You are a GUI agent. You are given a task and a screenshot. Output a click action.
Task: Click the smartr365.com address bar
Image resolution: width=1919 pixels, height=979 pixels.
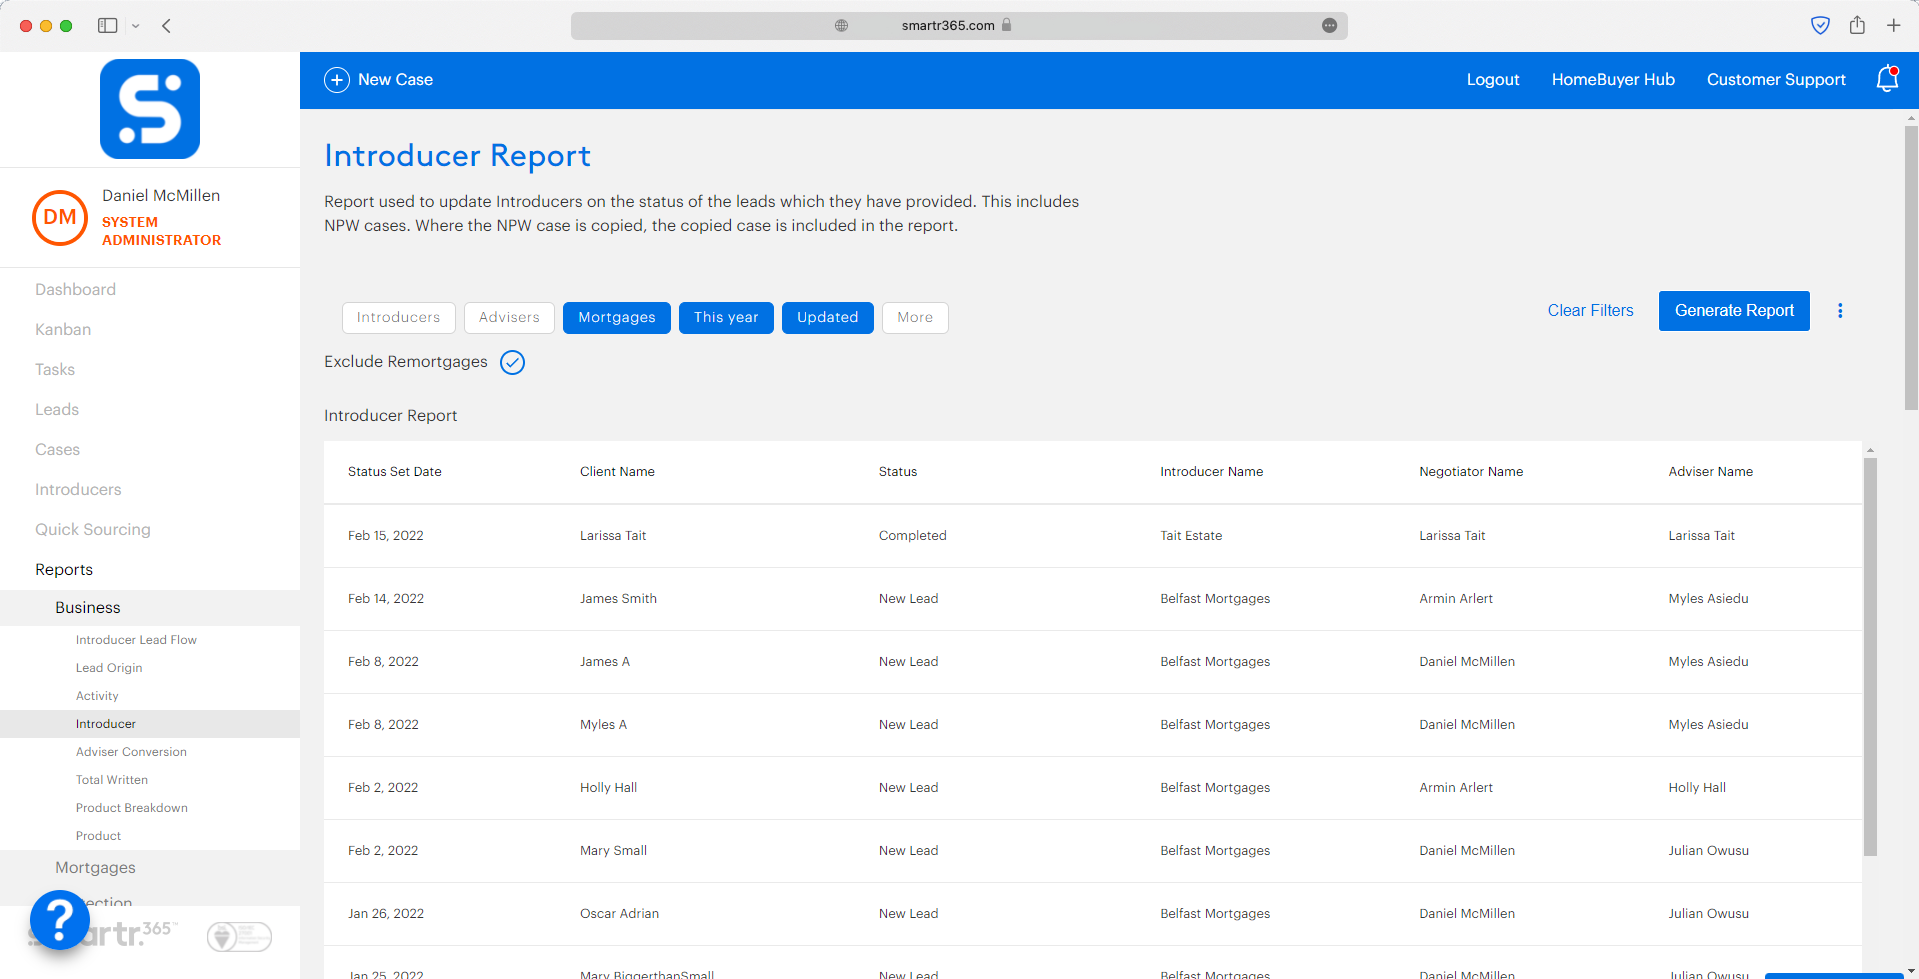tap(959, 25)
